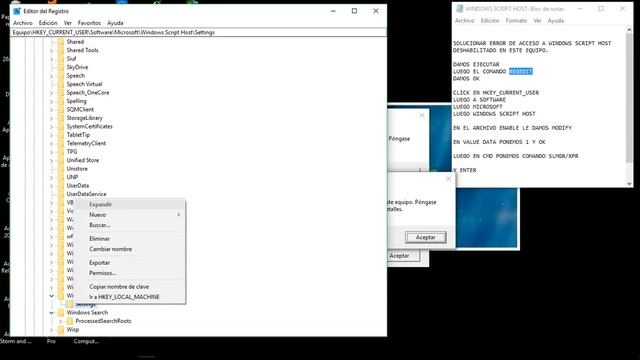Choose Ir a HKEY_LOCAL_MACHINE
Image resolution: width=640 pixels, height=360 pixels.
tap(130, 297)
